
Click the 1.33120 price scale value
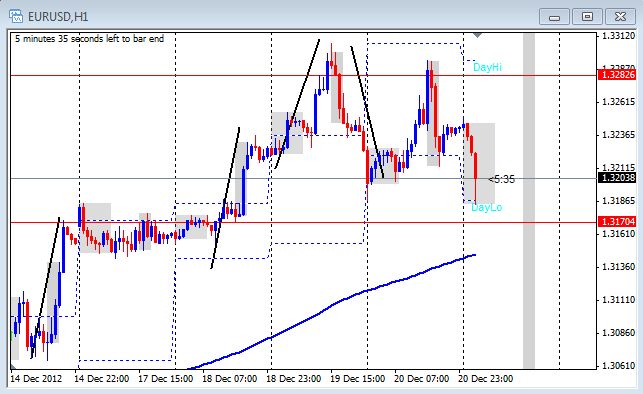tap(618, 36)
